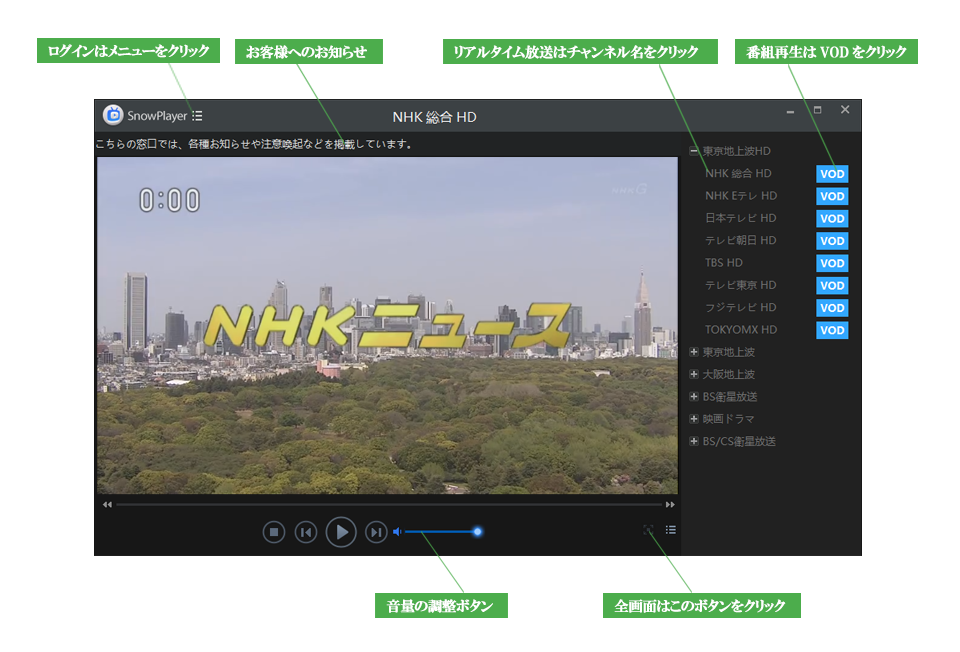Select the 日本テレビ HD channel

tap(740, 218)
